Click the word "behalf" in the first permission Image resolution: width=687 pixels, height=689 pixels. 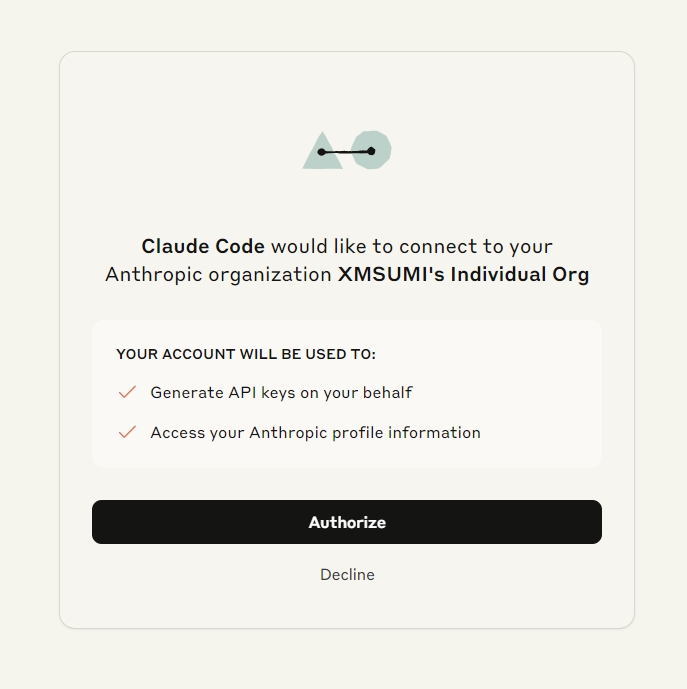click(388, 392)
